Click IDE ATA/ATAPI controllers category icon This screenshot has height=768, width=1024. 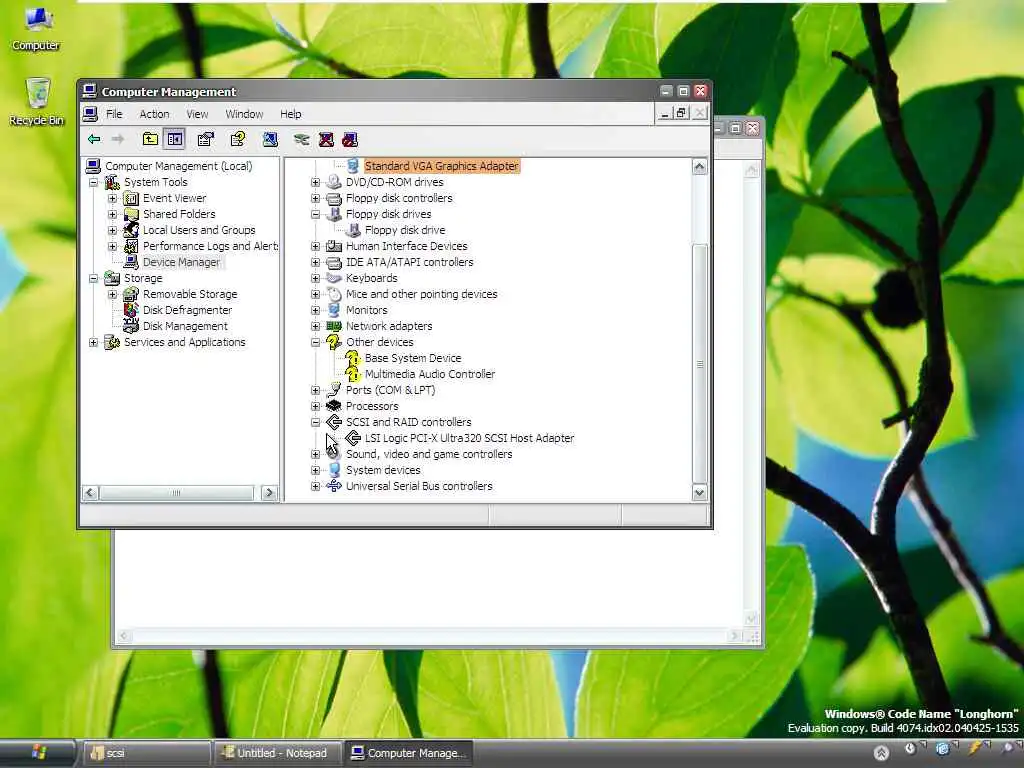[x=334, y=262]
